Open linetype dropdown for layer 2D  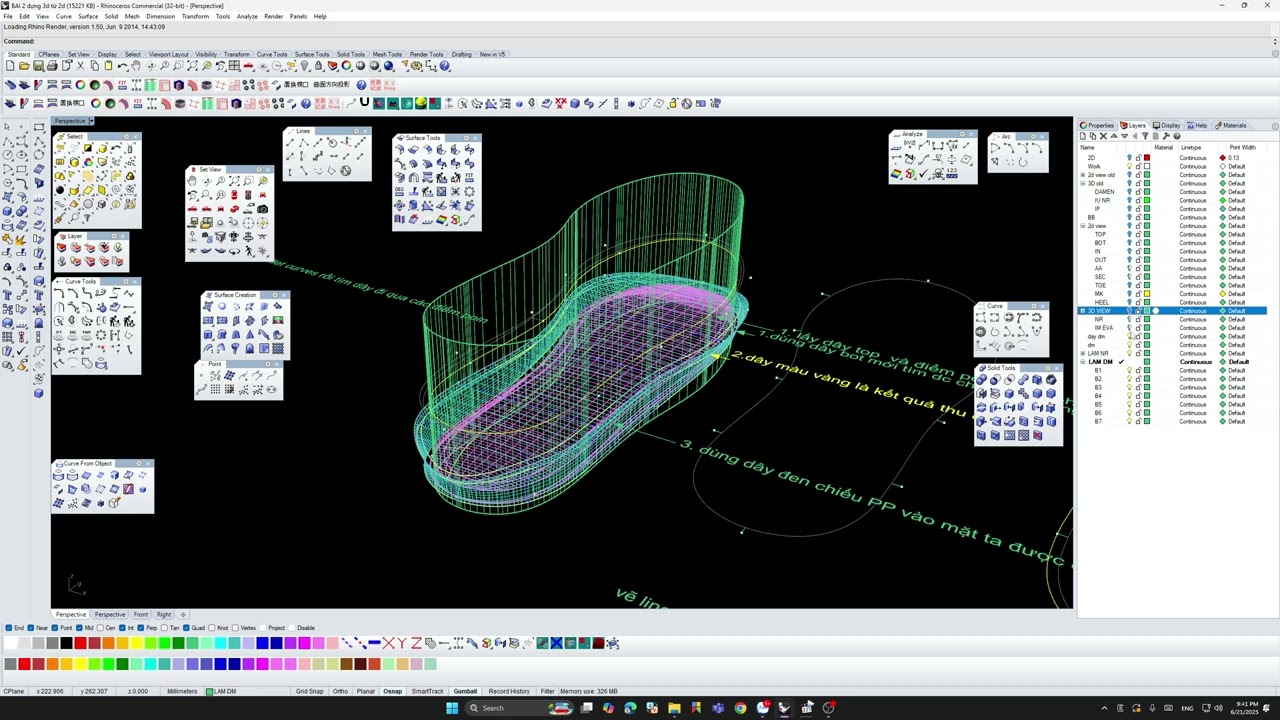pos(1193,158)
